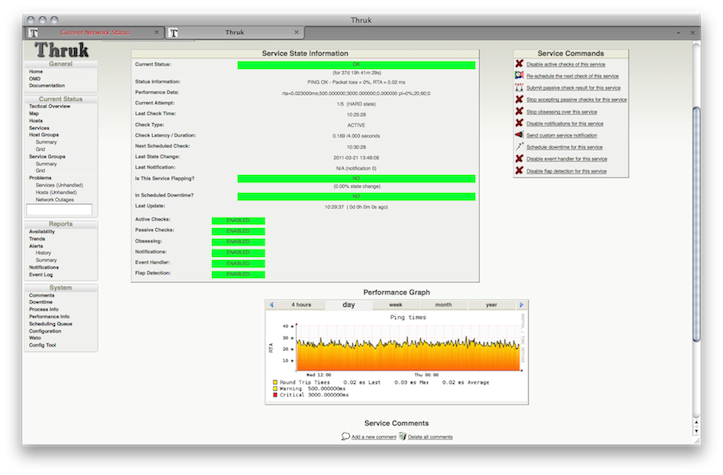Click the Thruk logo in the sidebar
Viewport: 723px width, 475px height.
[61, 50]
